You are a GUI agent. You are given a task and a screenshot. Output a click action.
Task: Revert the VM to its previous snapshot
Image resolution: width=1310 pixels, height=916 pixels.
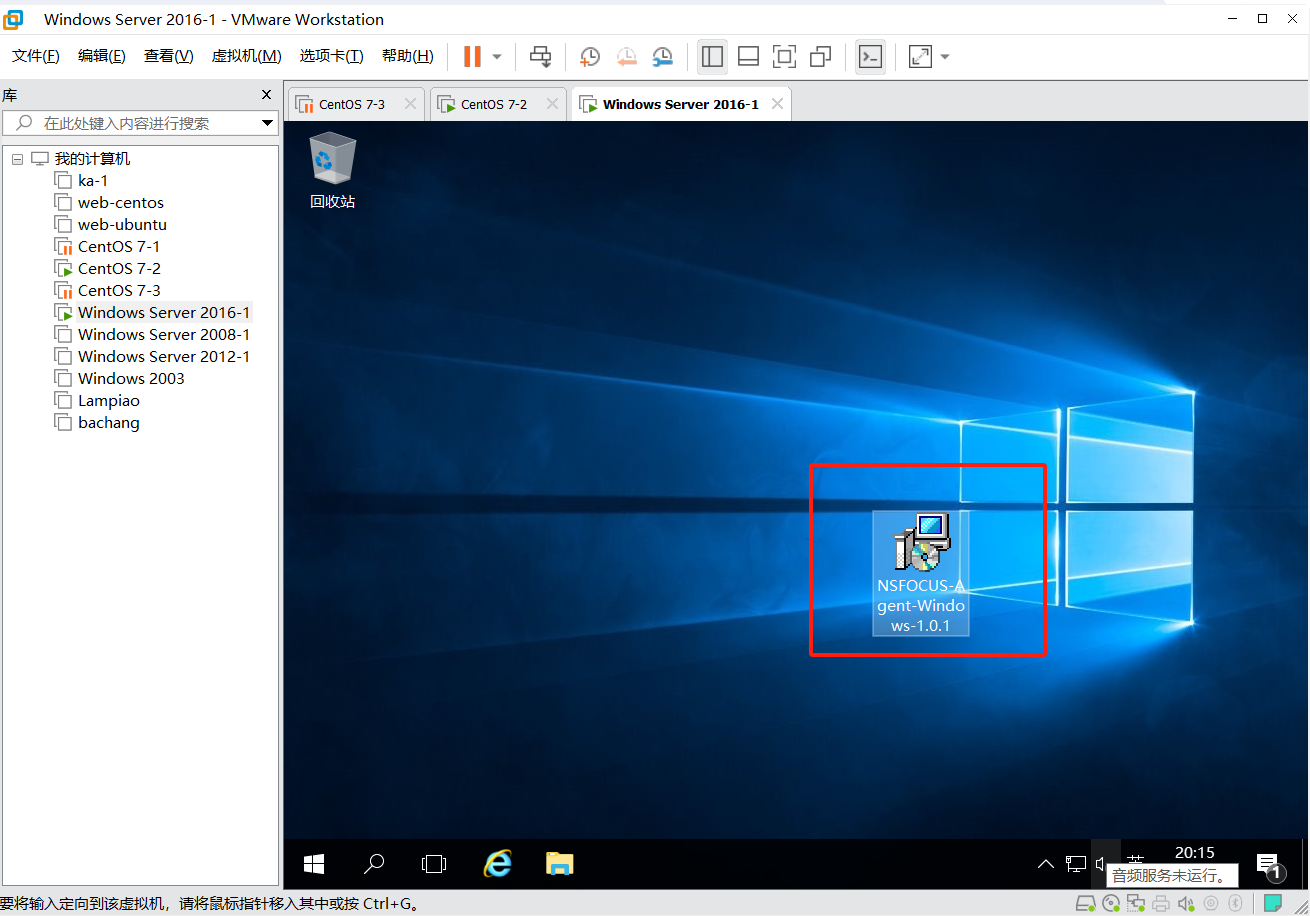[626, 57]
